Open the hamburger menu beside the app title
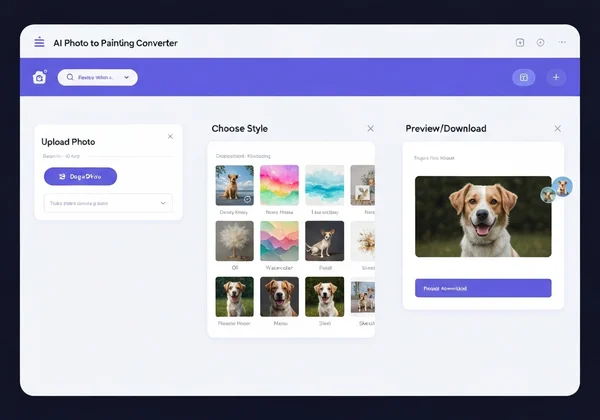 click(39, 42)
